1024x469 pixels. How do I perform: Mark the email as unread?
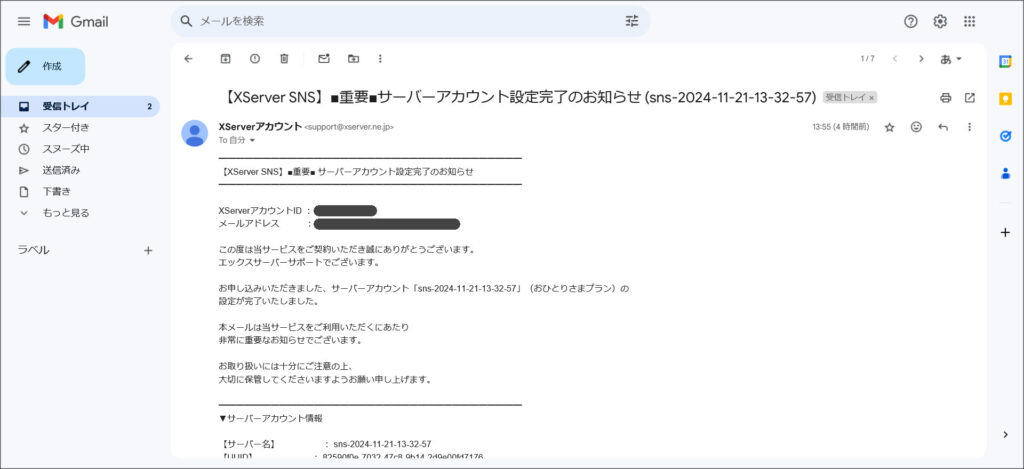coord(324,59)
